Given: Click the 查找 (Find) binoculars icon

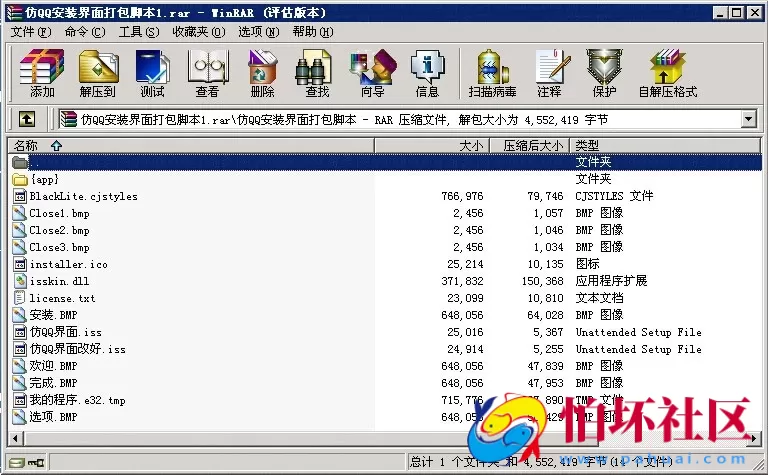Looking at the screenshot, I should click(313, 67).
